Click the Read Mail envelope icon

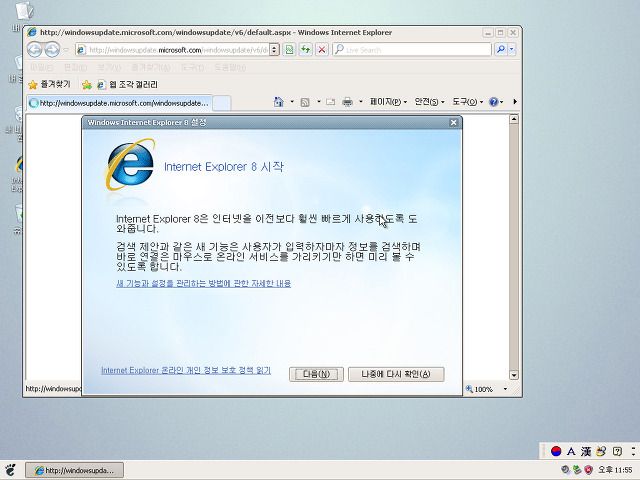[331, 102]
